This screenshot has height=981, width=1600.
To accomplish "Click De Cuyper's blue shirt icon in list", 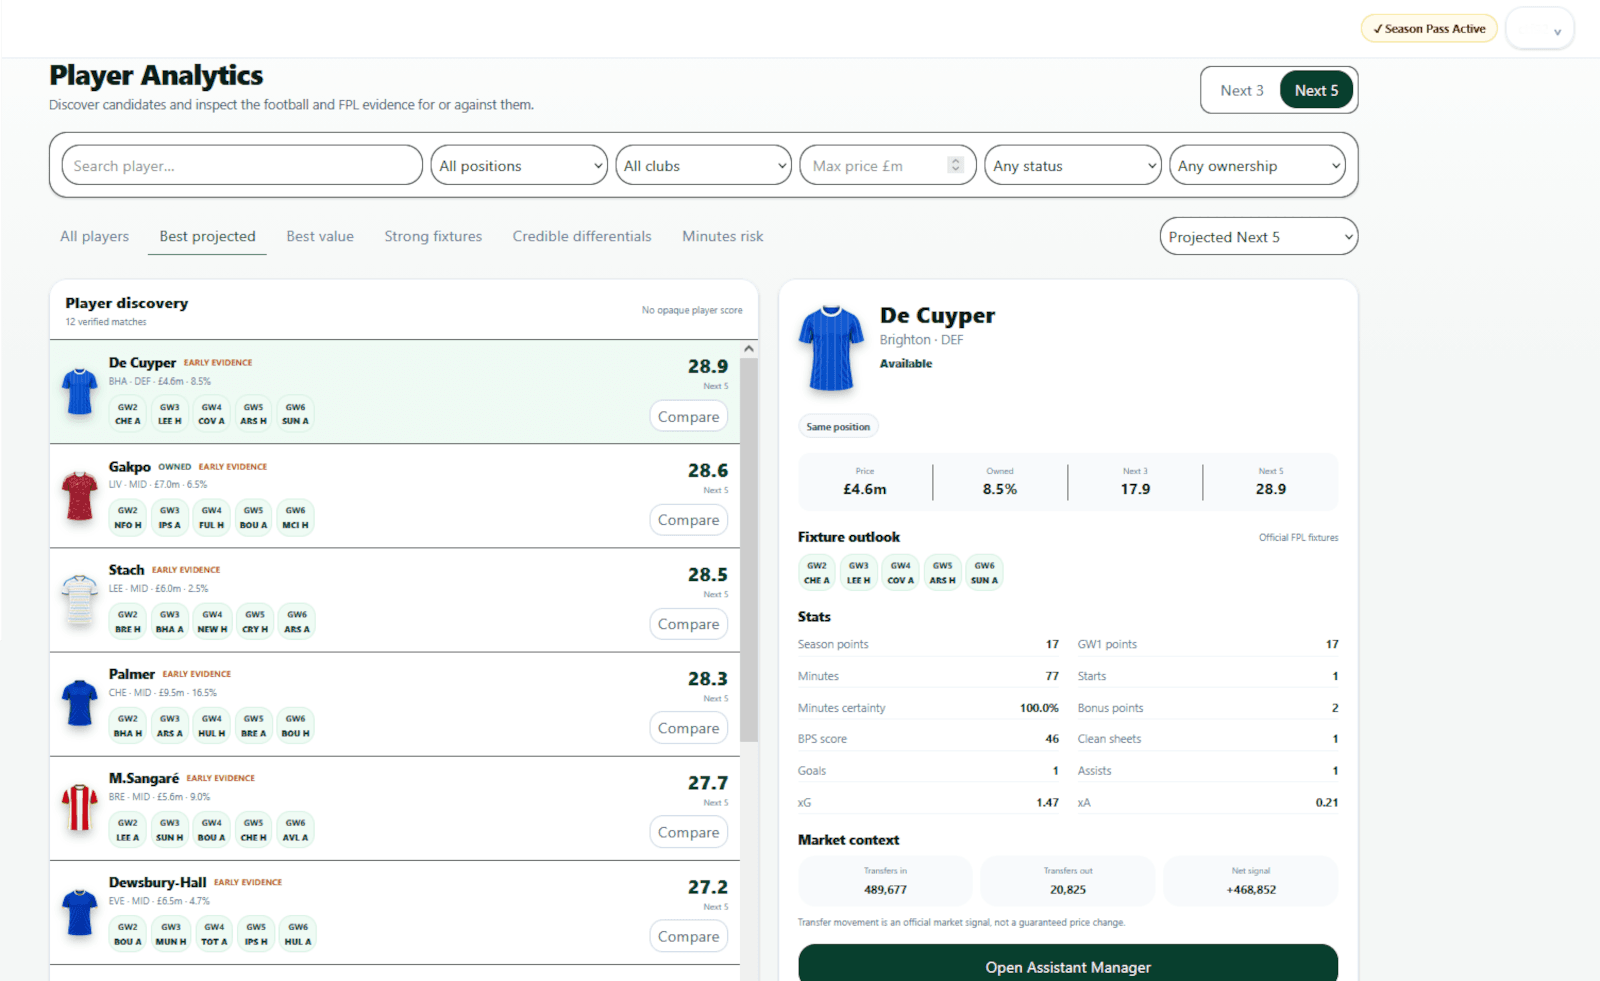I will coord(79,392).
